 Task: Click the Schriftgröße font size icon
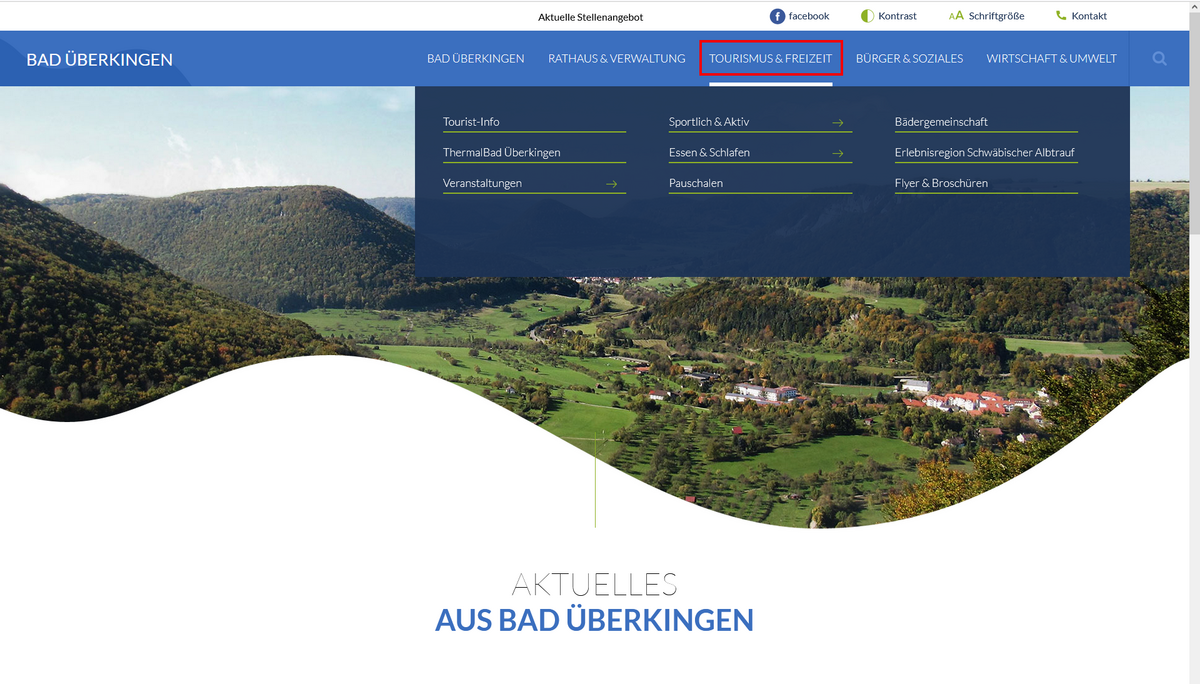(x=956, y=16)
